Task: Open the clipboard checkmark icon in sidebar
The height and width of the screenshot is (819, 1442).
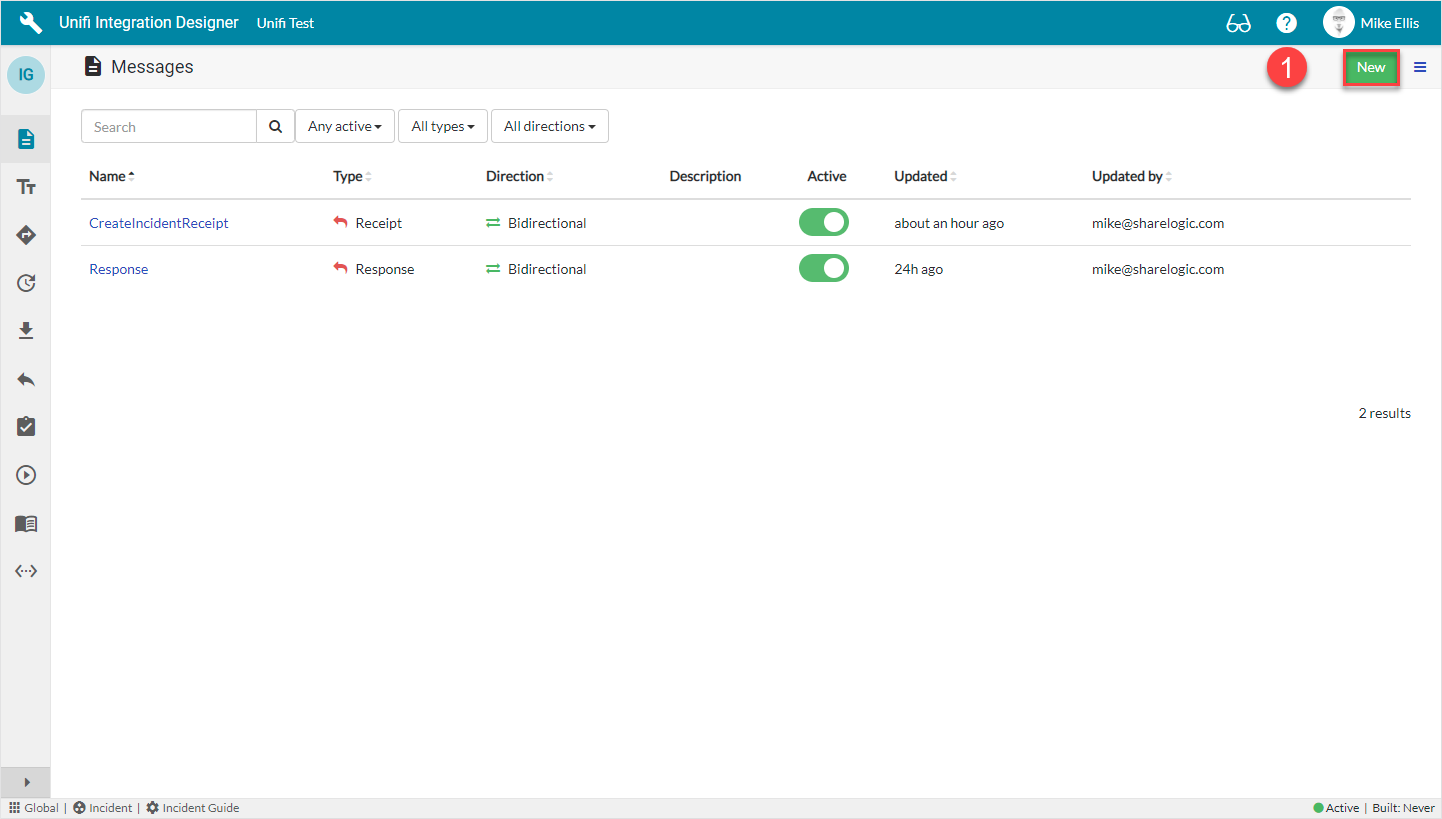Action: [x=26, y=427]
